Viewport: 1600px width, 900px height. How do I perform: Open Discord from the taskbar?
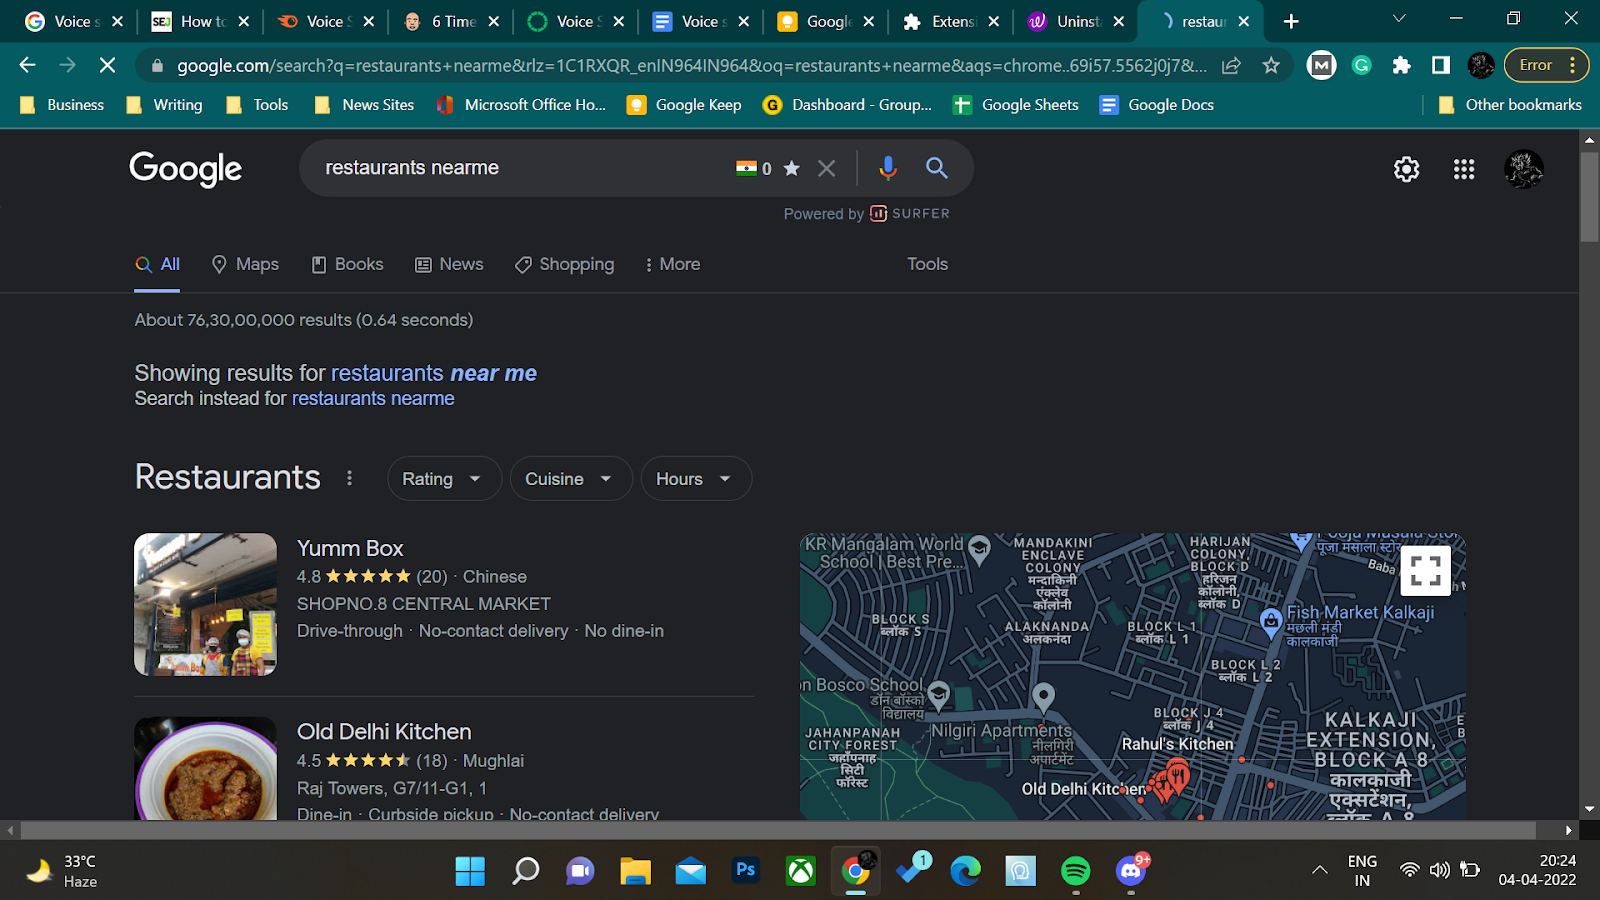(1131, 871)
